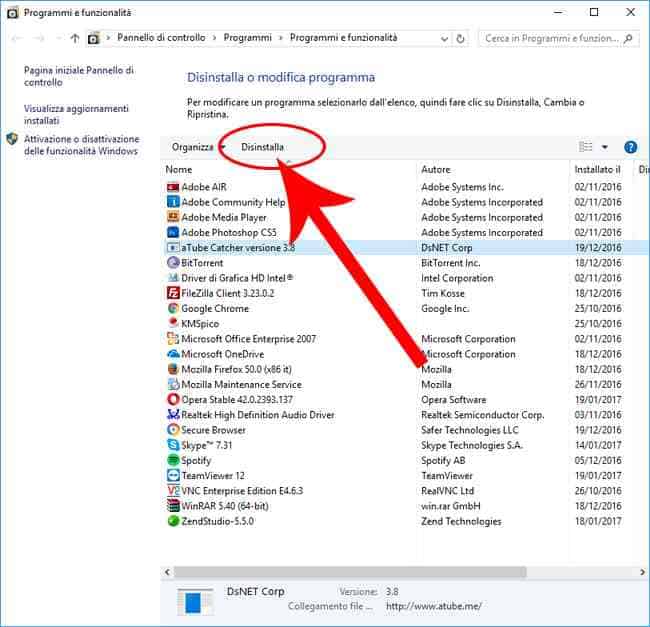This screenshot has height=627, width=650.
Task: Click the horizontal scrollbar thumb
Action: (350, 572)
